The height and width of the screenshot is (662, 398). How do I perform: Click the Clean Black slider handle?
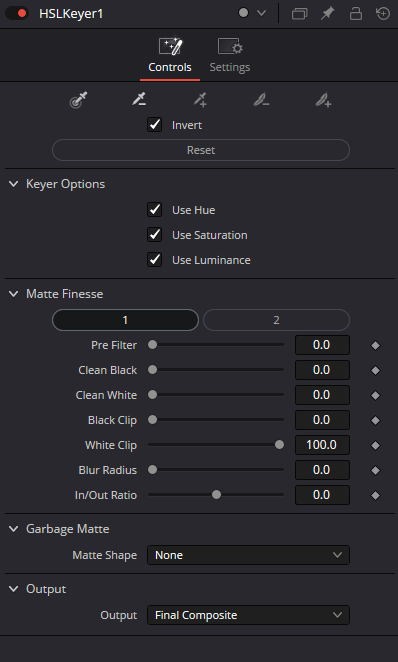pos(152,370)
